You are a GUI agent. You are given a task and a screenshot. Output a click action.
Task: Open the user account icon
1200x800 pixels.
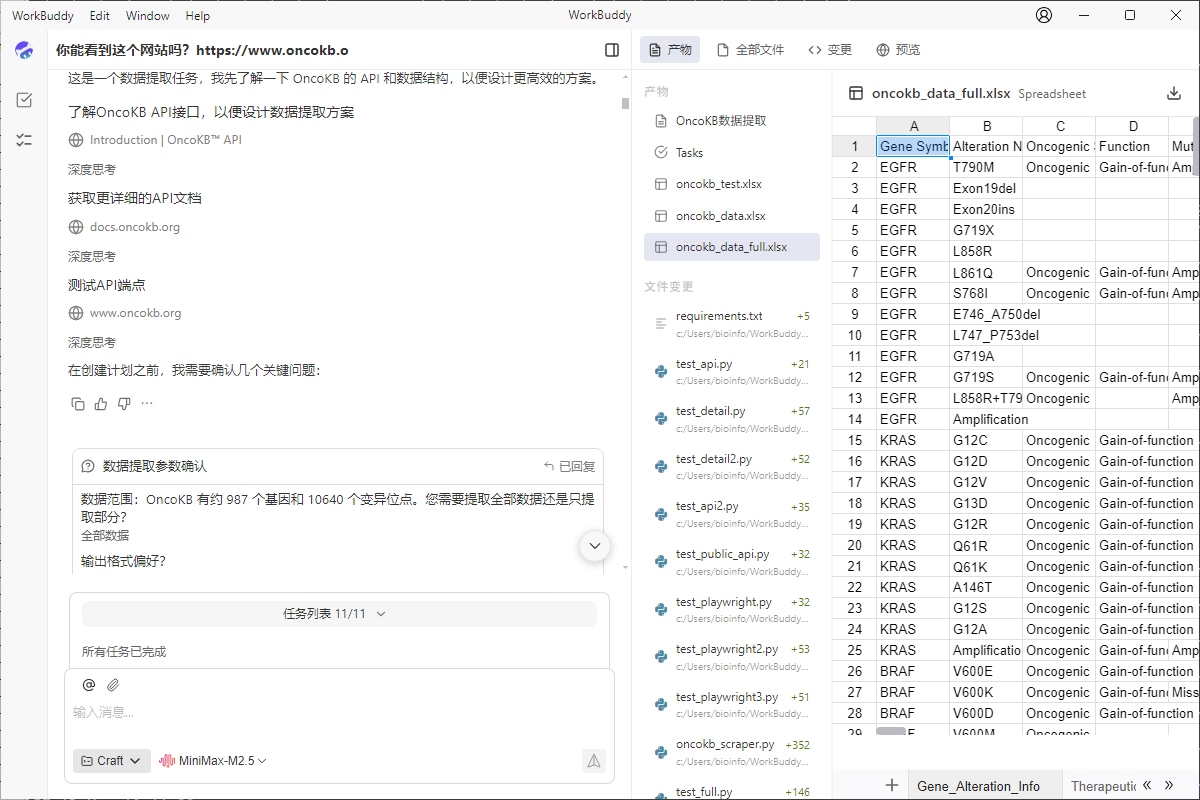point(1044,15)
